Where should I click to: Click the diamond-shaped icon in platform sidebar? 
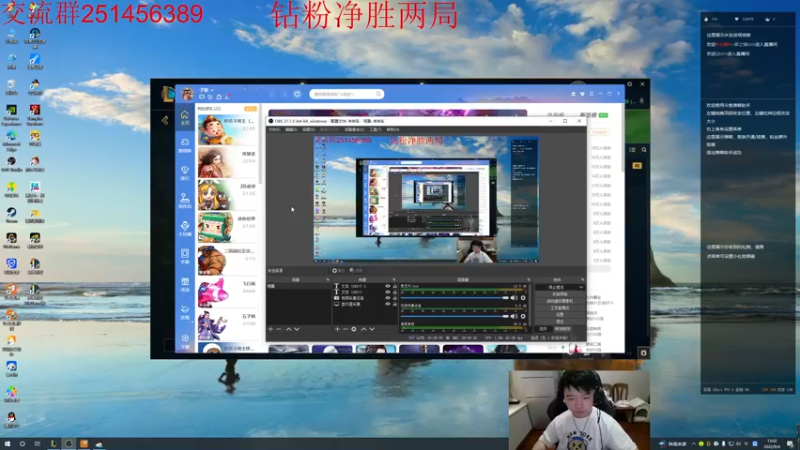[x=185, y=228]
